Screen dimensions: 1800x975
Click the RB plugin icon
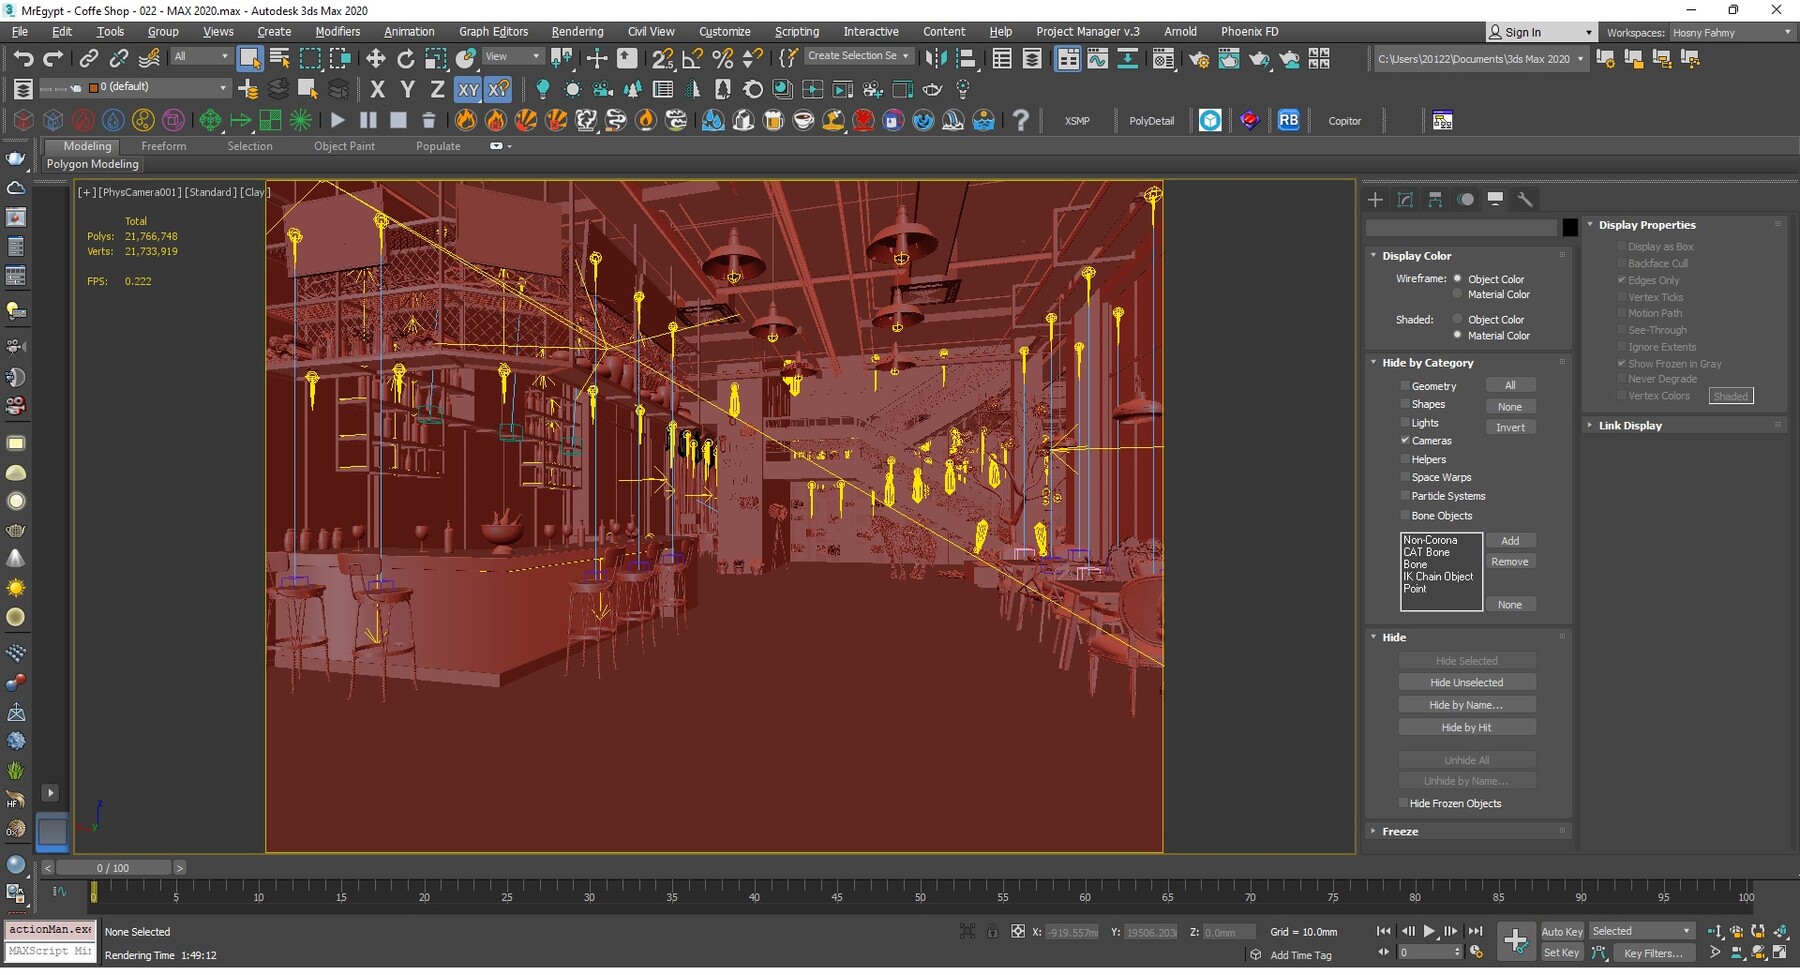tap(1288, 121)
